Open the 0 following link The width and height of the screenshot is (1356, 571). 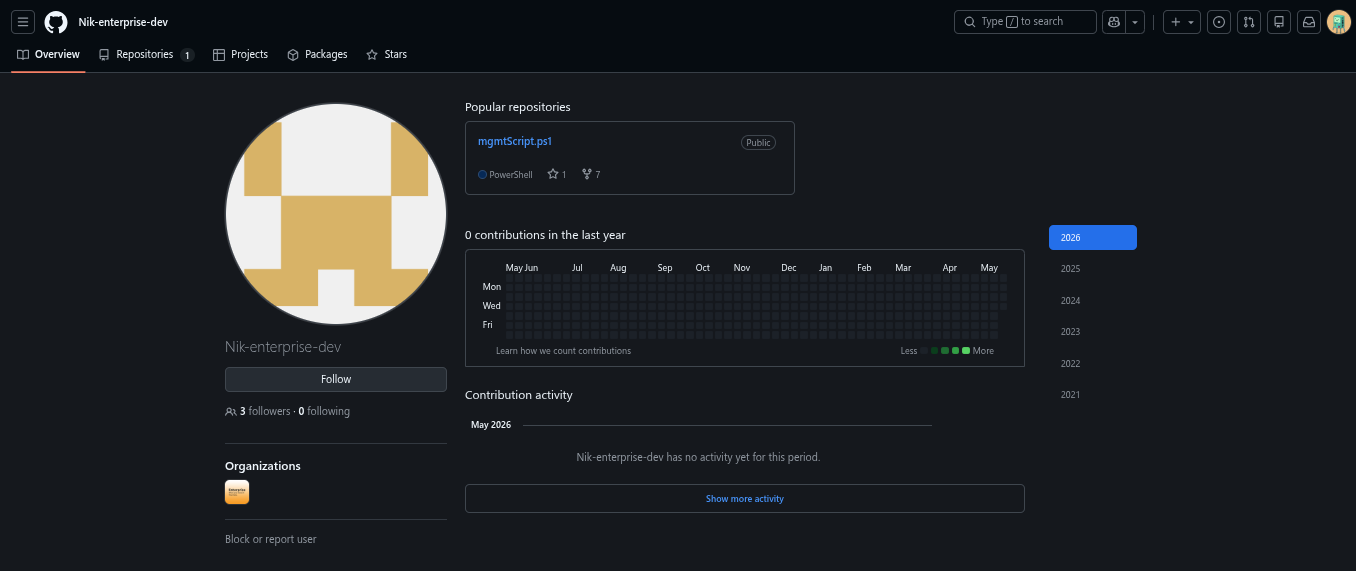[324, 411]
